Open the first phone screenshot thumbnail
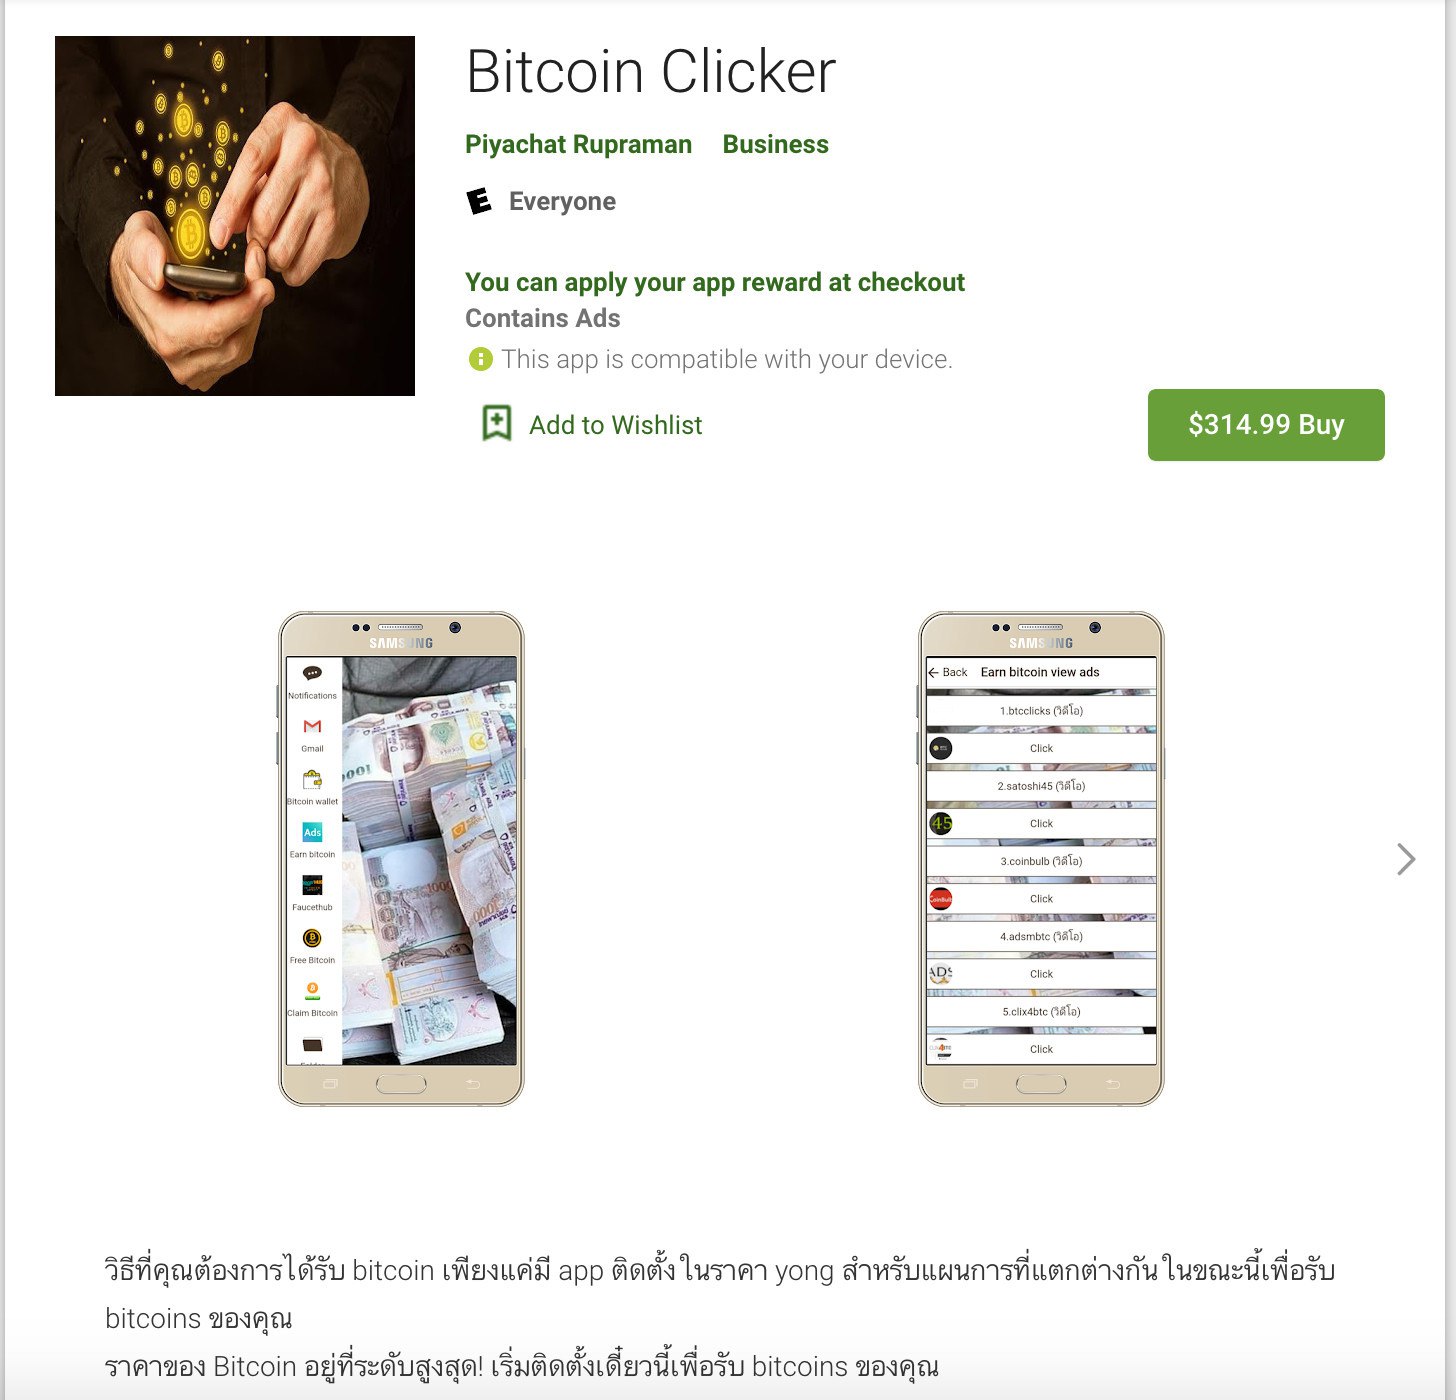 point(401,859)
